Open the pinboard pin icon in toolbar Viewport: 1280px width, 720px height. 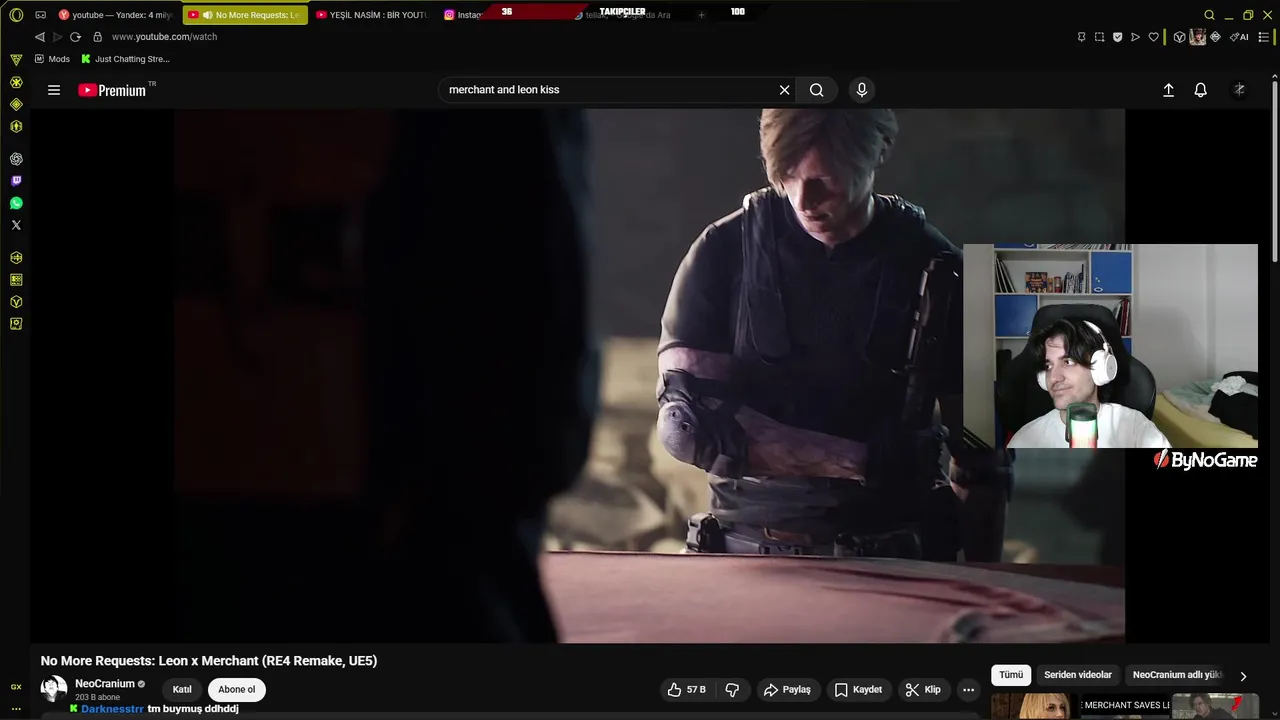coord(1081,37)
